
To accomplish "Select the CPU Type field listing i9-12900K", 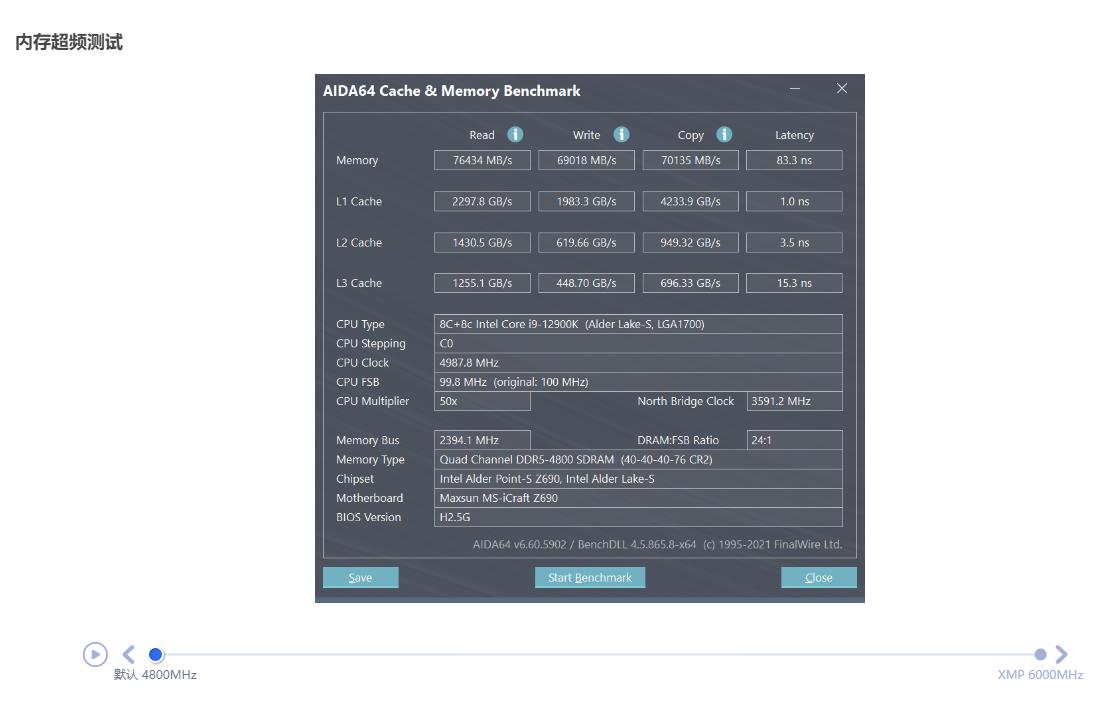I will [637, 323].
